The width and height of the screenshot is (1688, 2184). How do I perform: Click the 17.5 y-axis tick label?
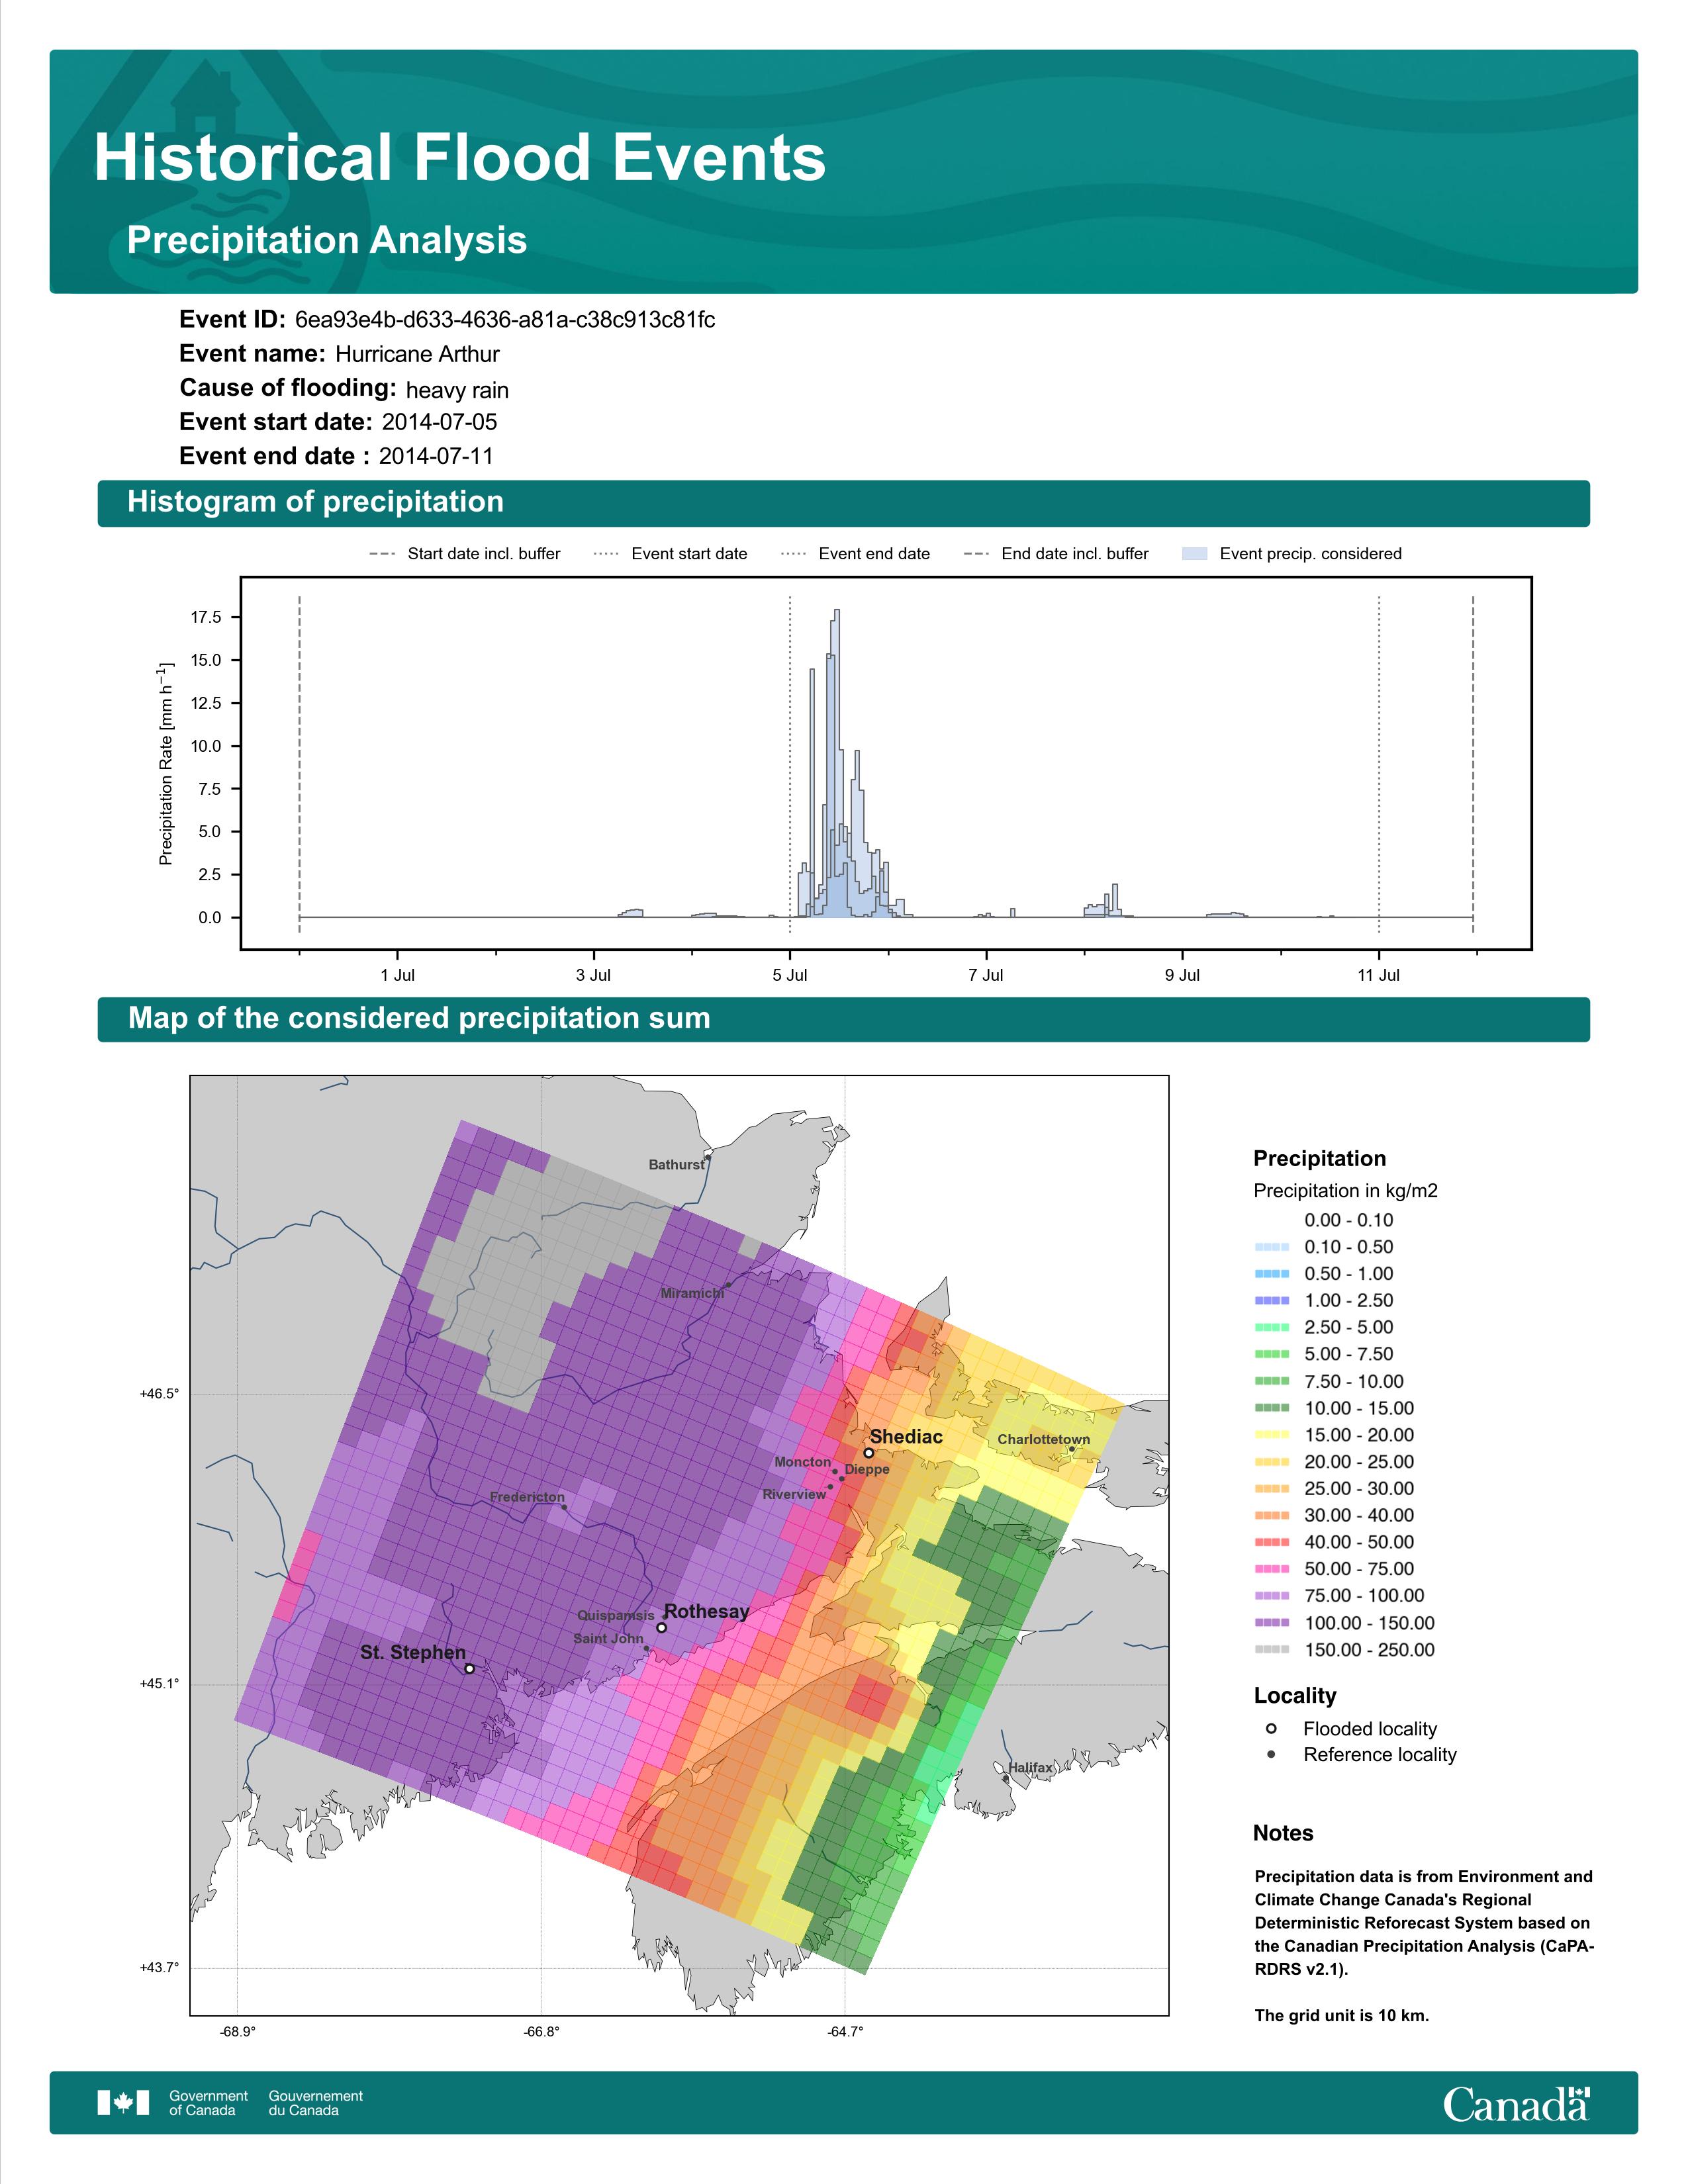(206, 617)
